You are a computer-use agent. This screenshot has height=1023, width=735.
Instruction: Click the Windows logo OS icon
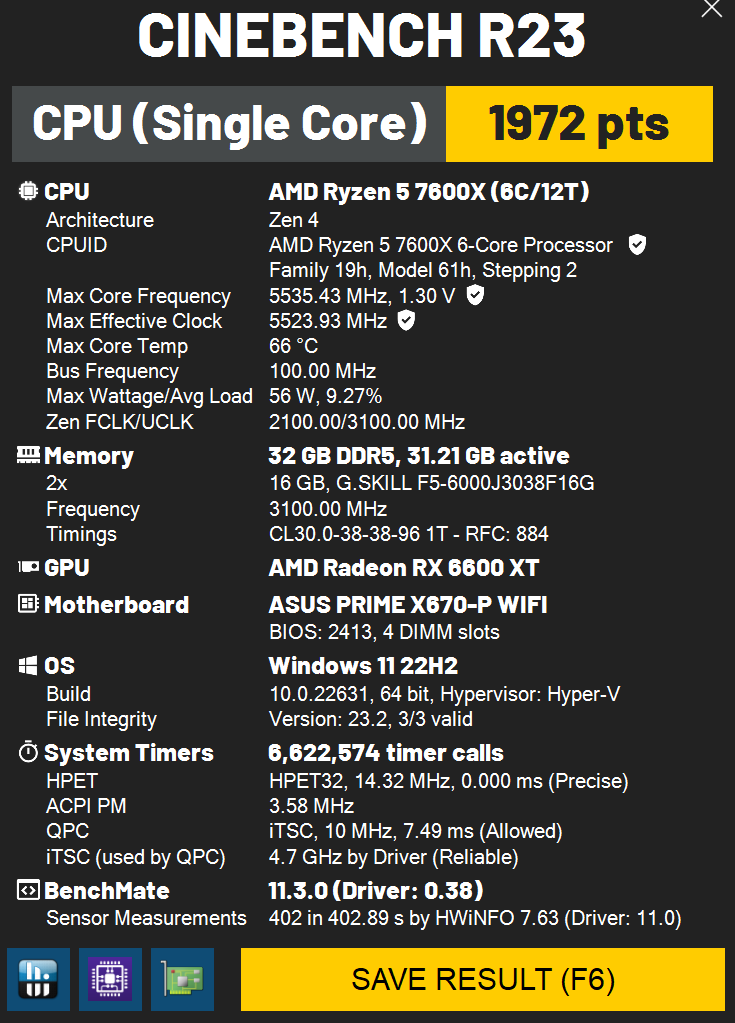(x=28, y=665)
